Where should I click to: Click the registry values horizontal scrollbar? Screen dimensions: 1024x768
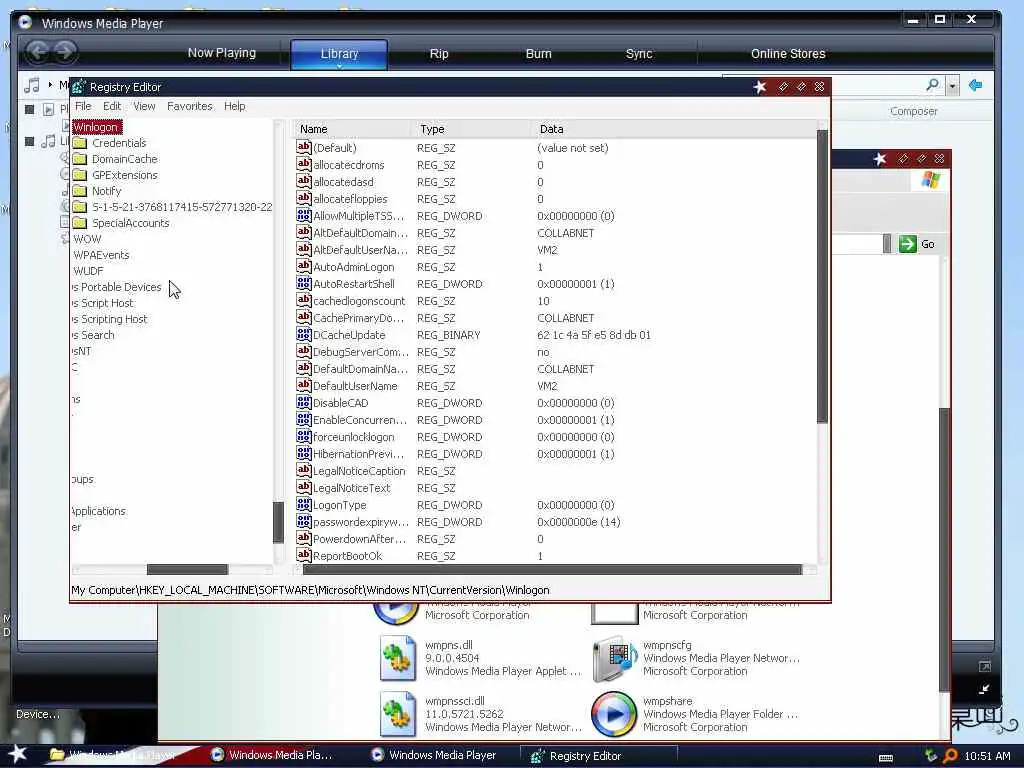(x=552, y=569)
